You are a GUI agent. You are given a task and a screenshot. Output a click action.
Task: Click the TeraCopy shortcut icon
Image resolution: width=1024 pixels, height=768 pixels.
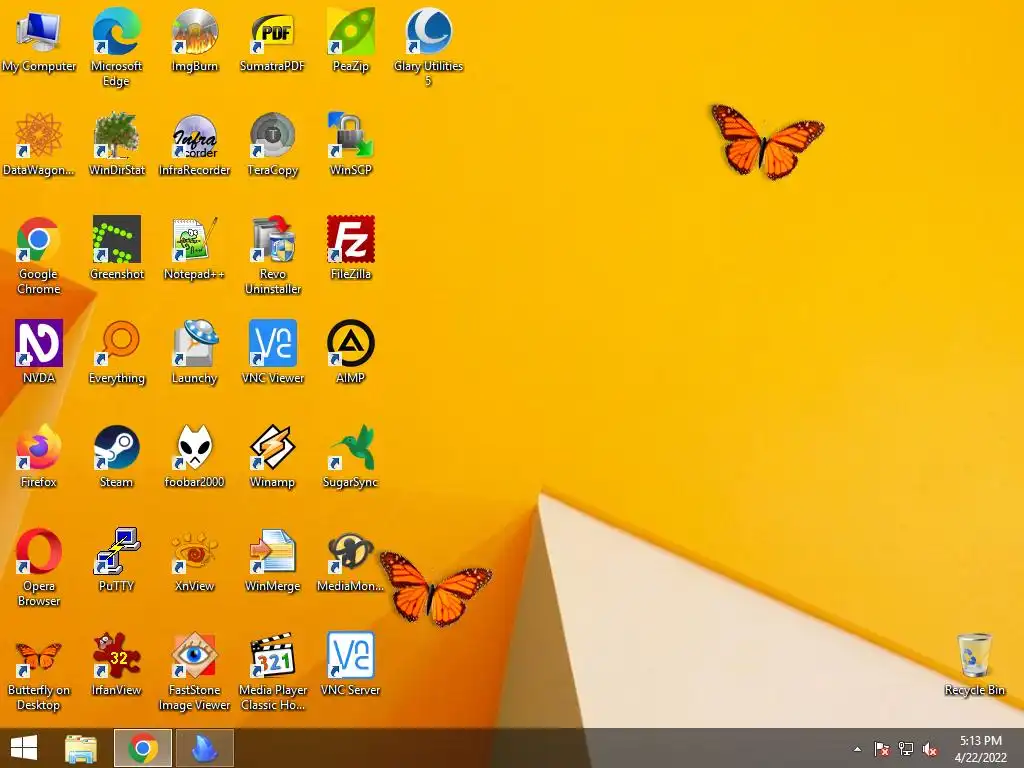[272, 135]
